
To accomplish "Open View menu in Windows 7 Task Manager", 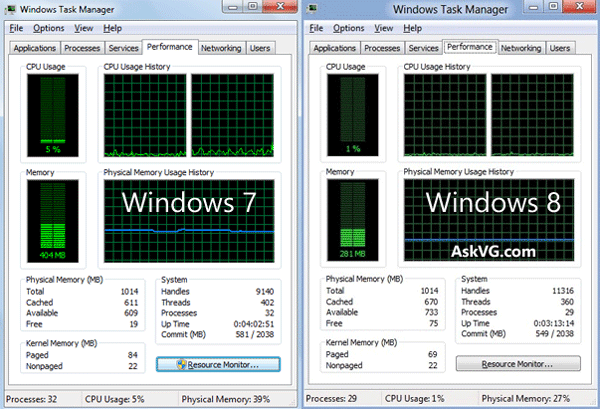I will tap(83, 28).
